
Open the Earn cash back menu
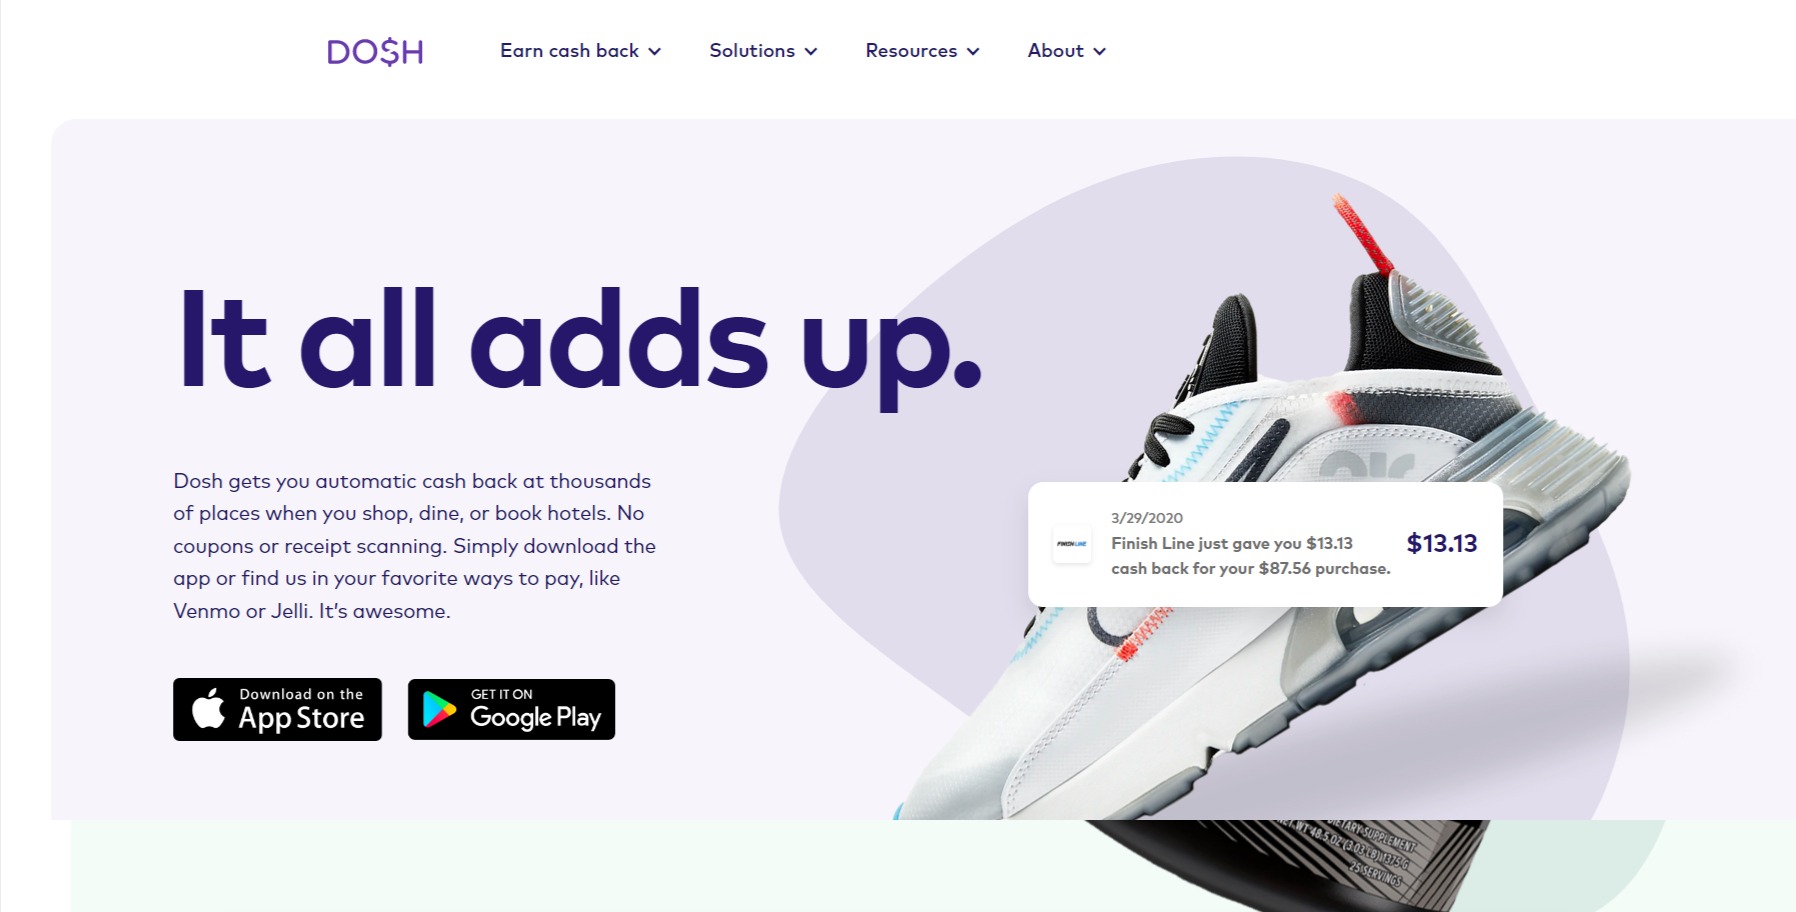tap(581, 51)
